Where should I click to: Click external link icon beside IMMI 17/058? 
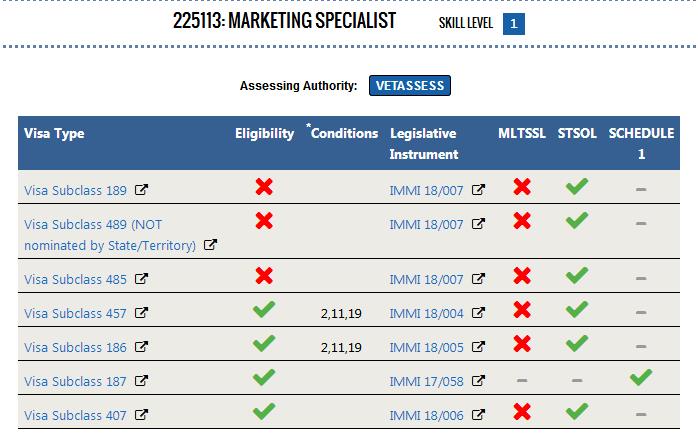(478, 381)
